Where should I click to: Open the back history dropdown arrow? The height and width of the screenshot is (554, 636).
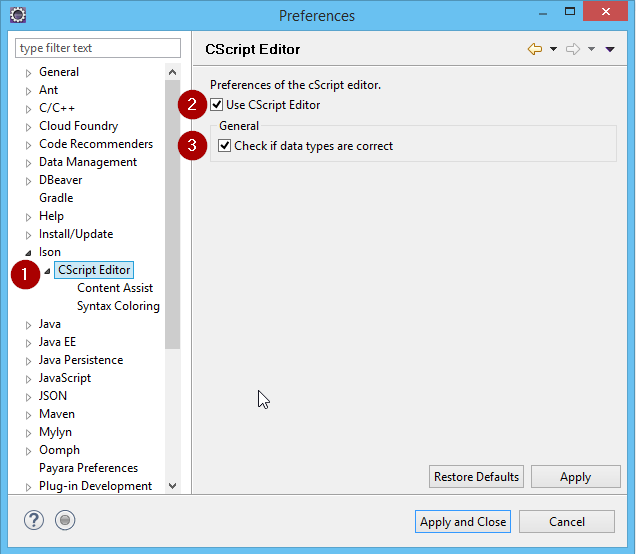click(x=553, y=49)
